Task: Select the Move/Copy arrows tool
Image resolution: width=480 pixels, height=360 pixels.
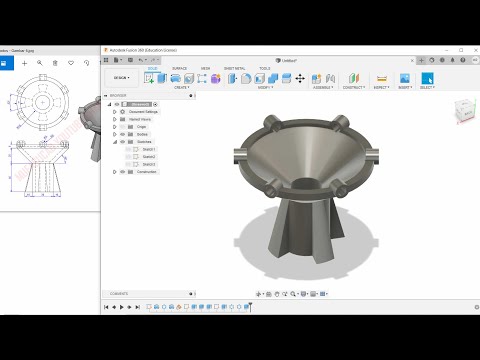Action: tap(300, 78)
